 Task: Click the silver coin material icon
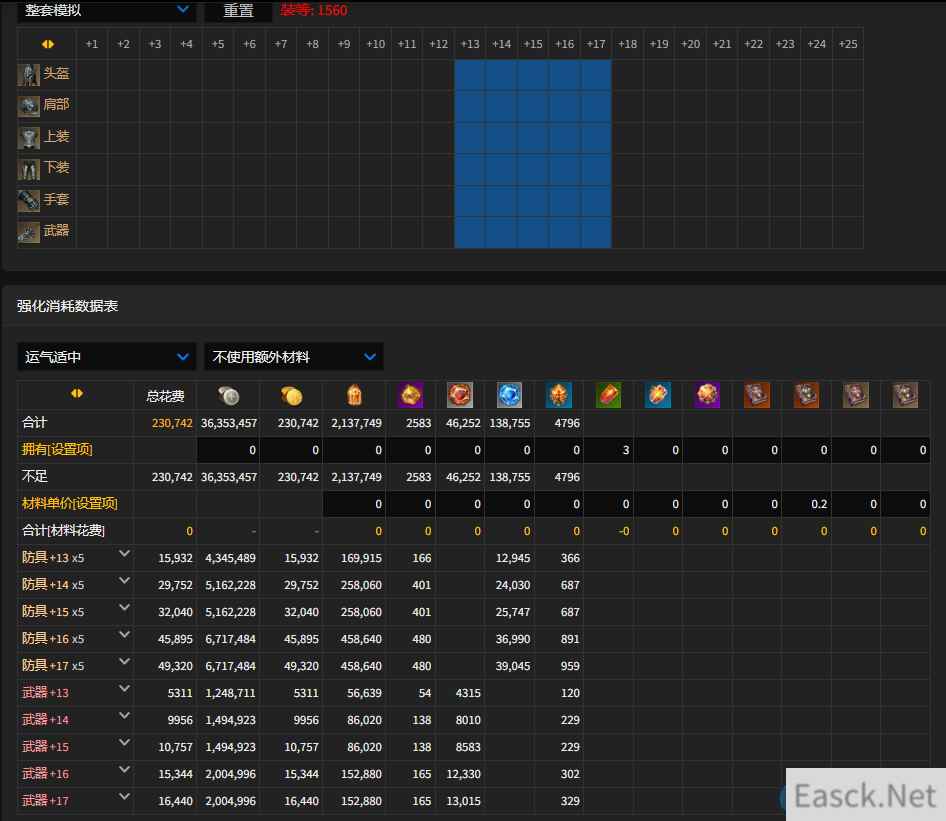[229, 396]
